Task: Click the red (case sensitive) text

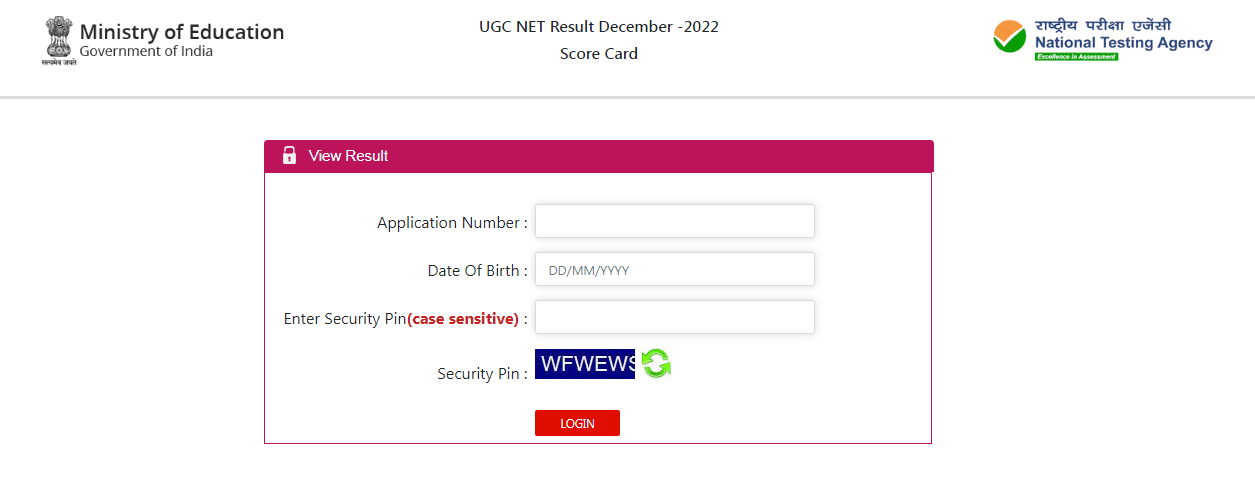Action: coord(464,319)
